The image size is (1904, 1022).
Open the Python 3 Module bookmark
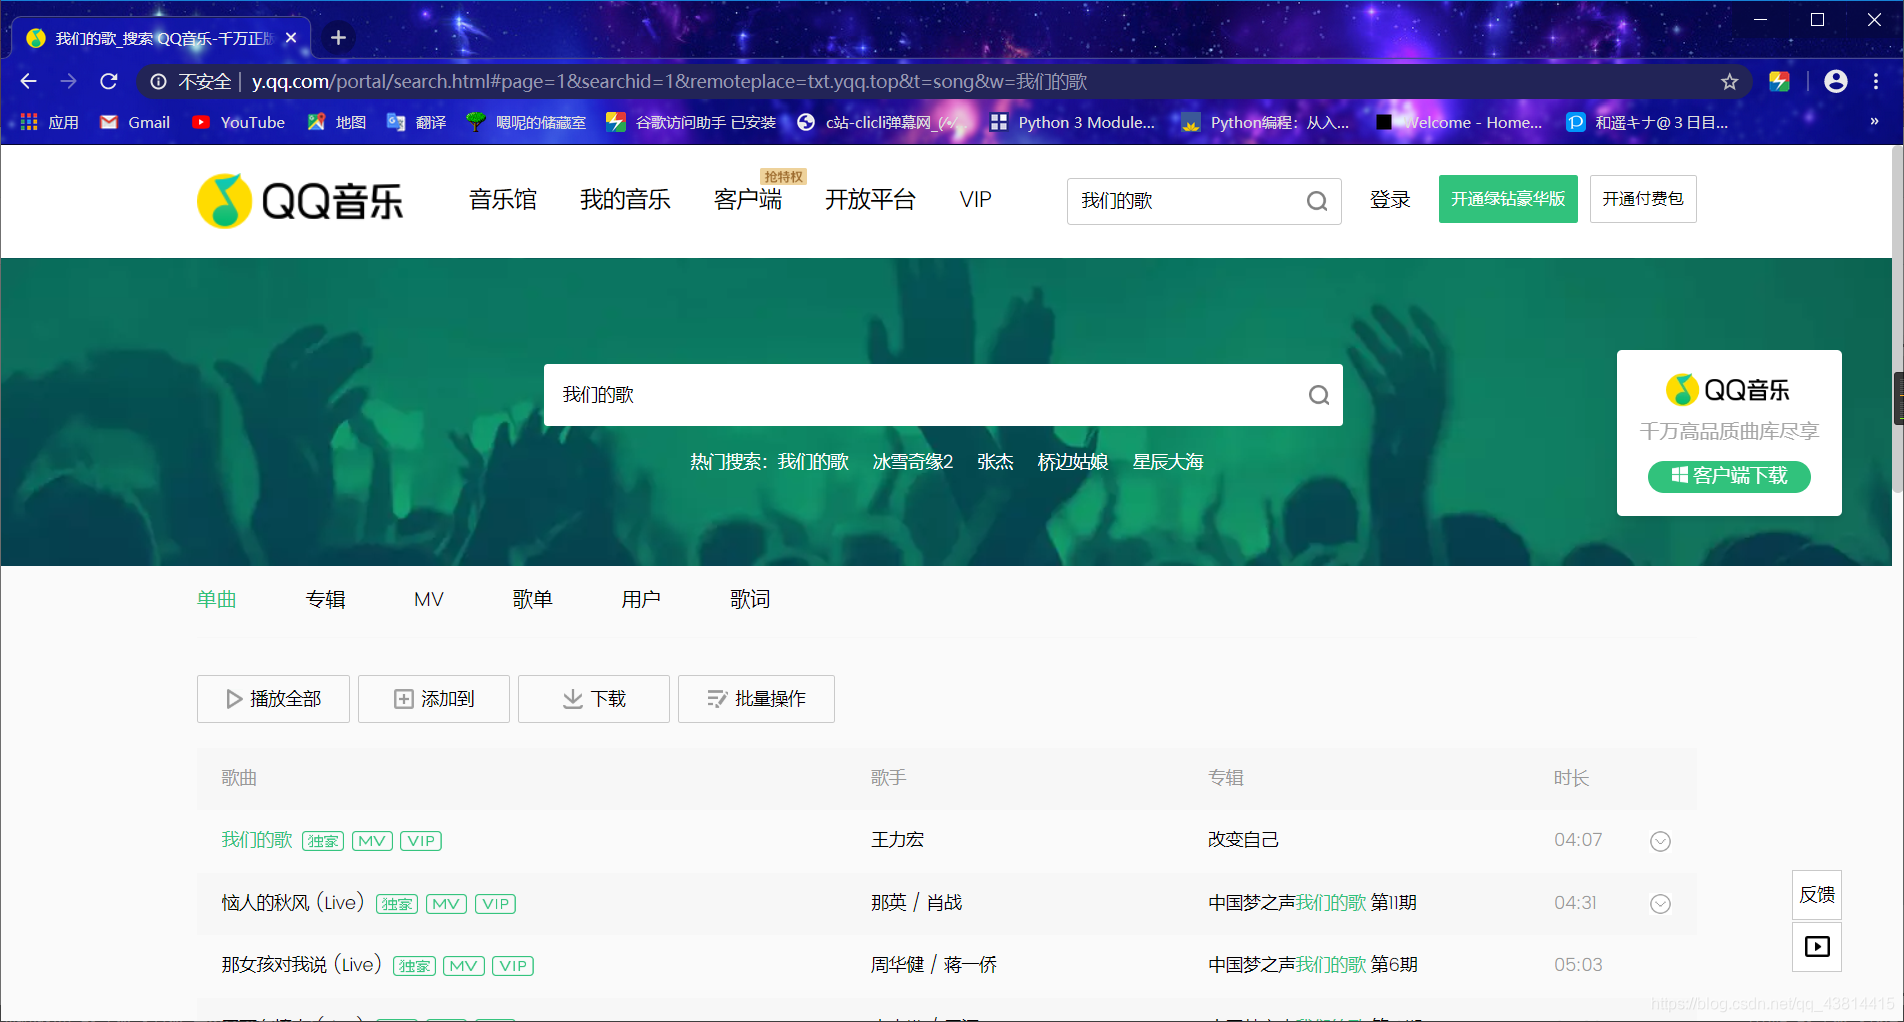coord(1072,122)
